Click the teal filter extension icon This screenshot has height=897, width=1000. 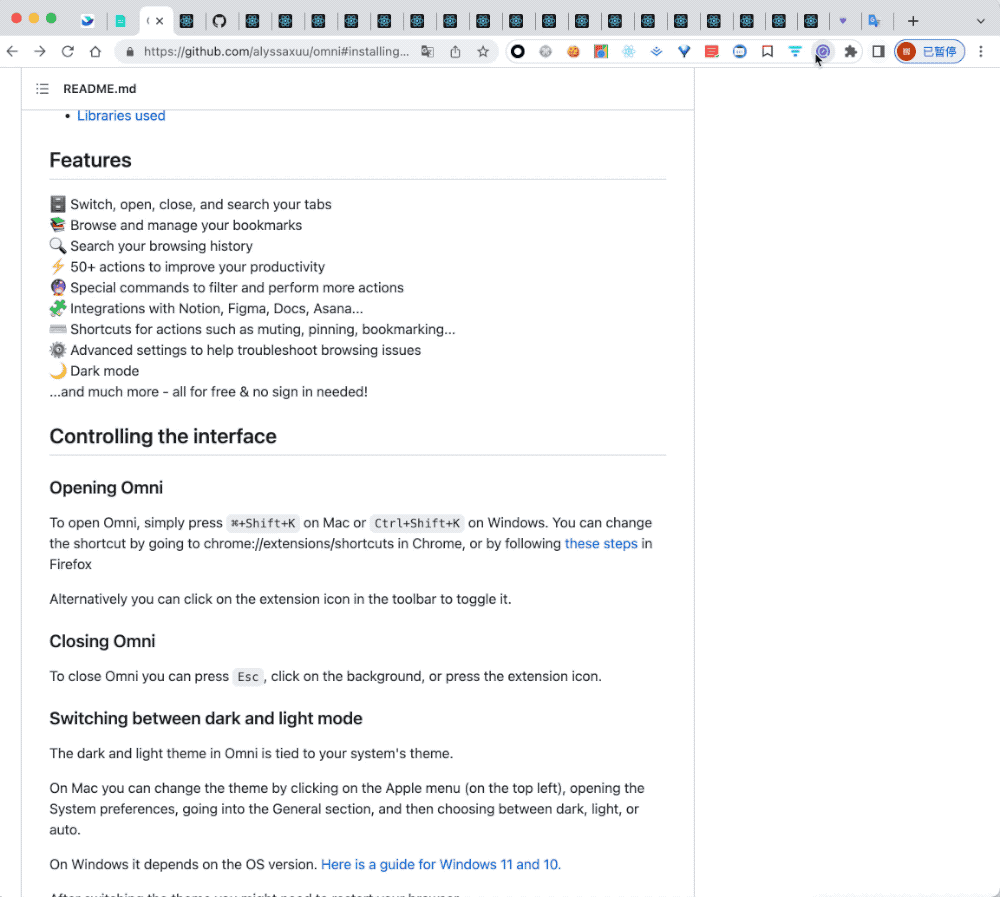coord(795,52)
